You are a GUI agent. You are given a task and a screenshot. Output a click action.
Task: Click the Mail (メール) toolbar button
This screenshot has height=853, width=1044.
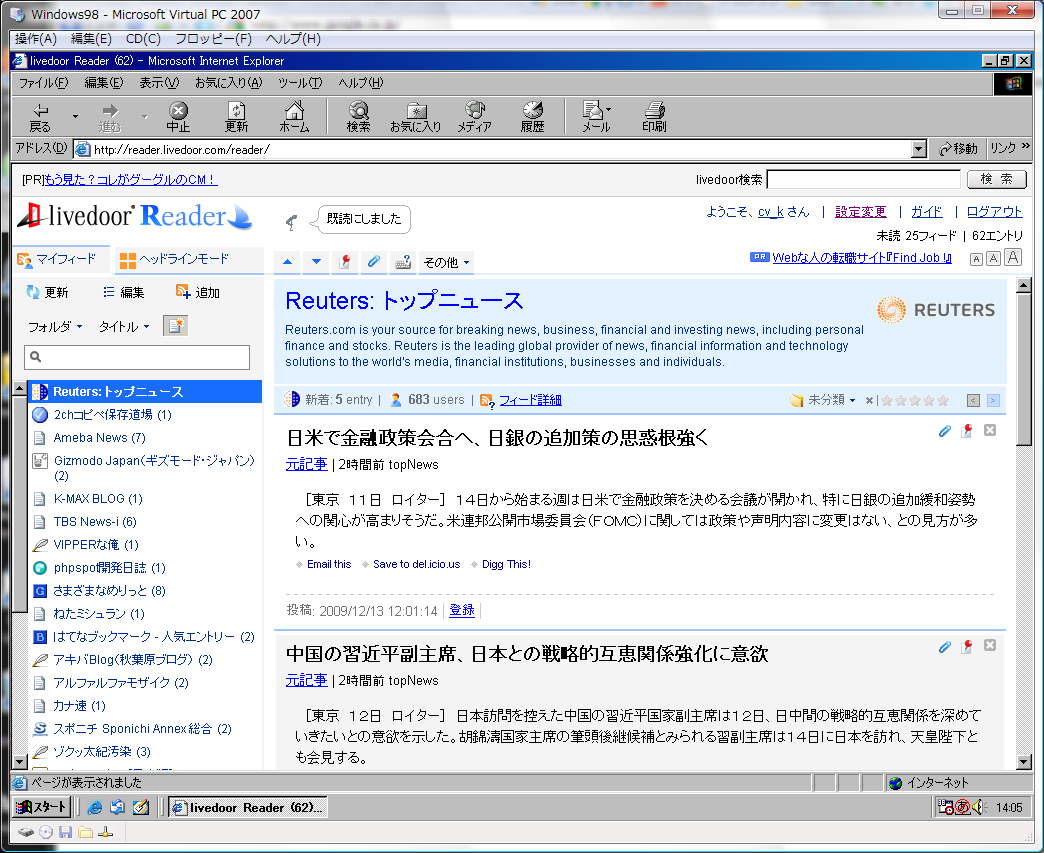[x=593, y=117]
